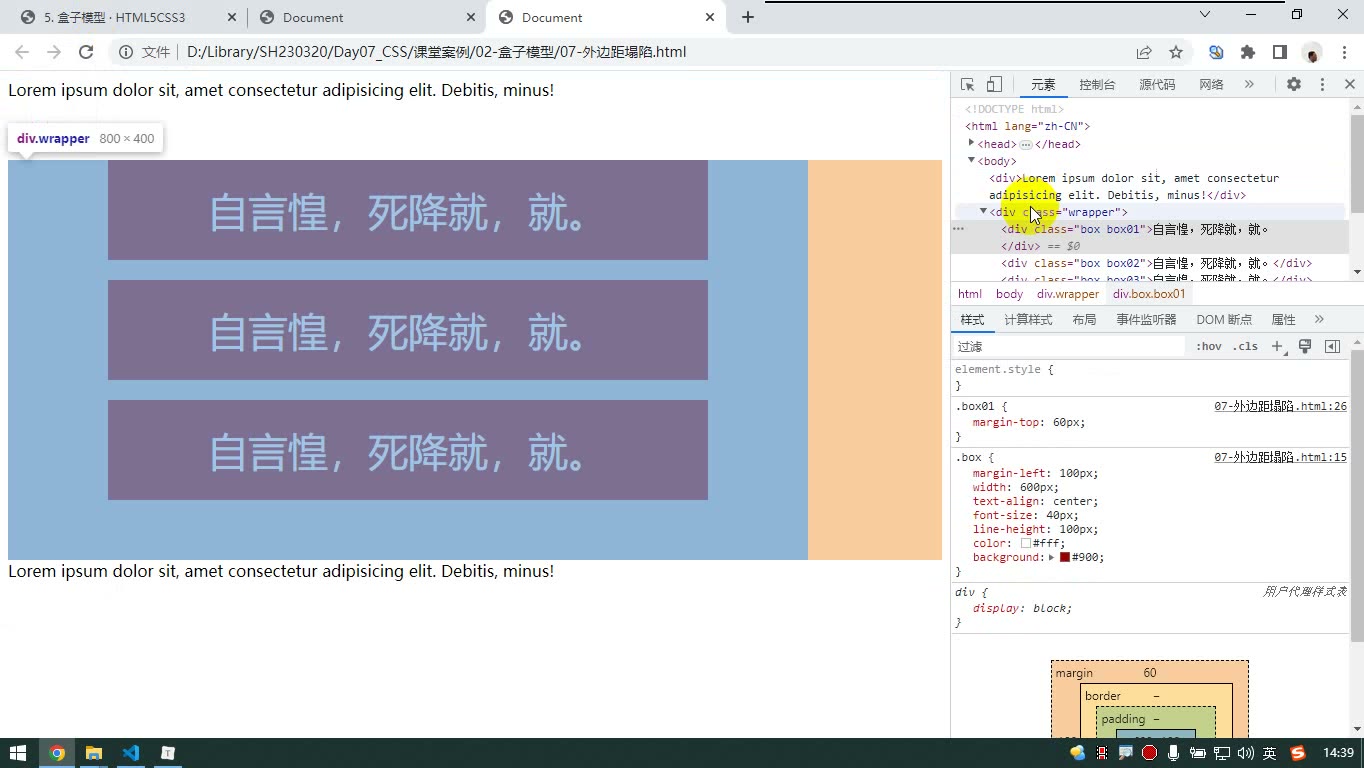Activate the element inspector picker tool
1364x768 pixels.
[967, 85]
